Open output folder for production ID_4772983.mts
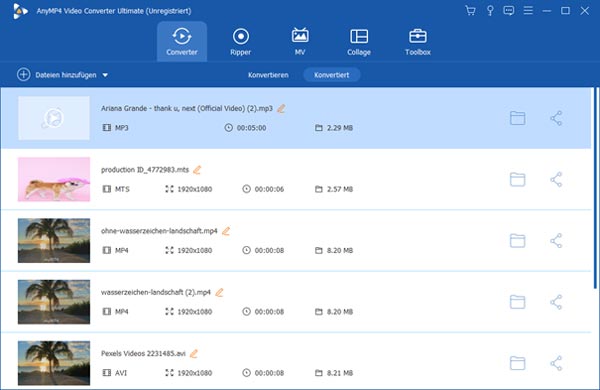The width and height of the screenshot is (600, 390). point(517,179)
